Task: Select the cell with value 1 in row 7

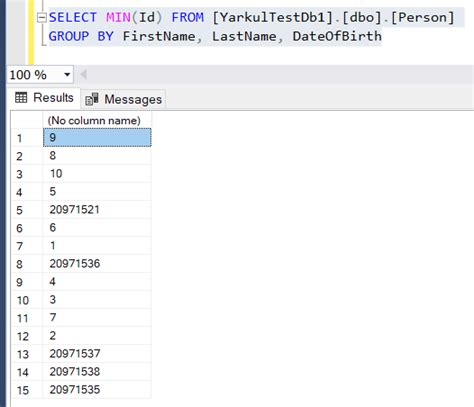Action: 97,245
